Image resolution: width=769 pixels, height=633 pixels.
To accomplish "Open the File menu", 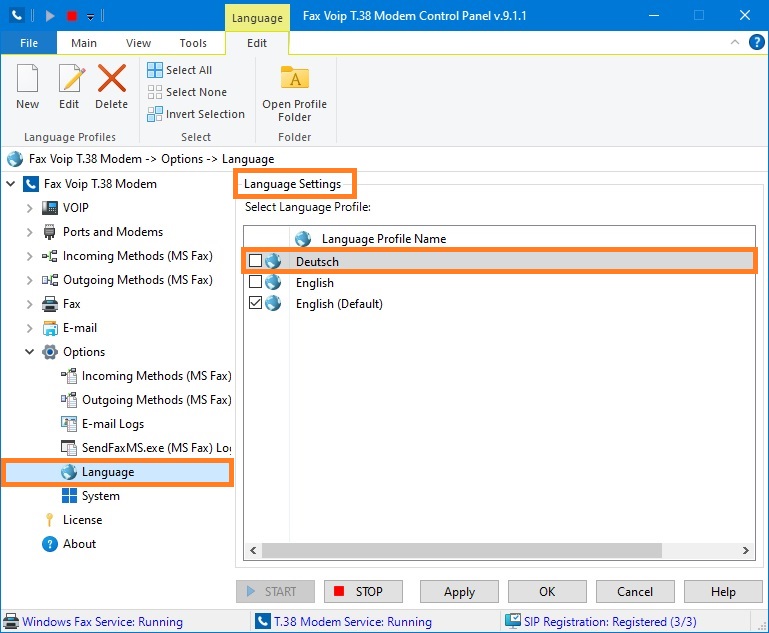I will (x=28, y=43).
